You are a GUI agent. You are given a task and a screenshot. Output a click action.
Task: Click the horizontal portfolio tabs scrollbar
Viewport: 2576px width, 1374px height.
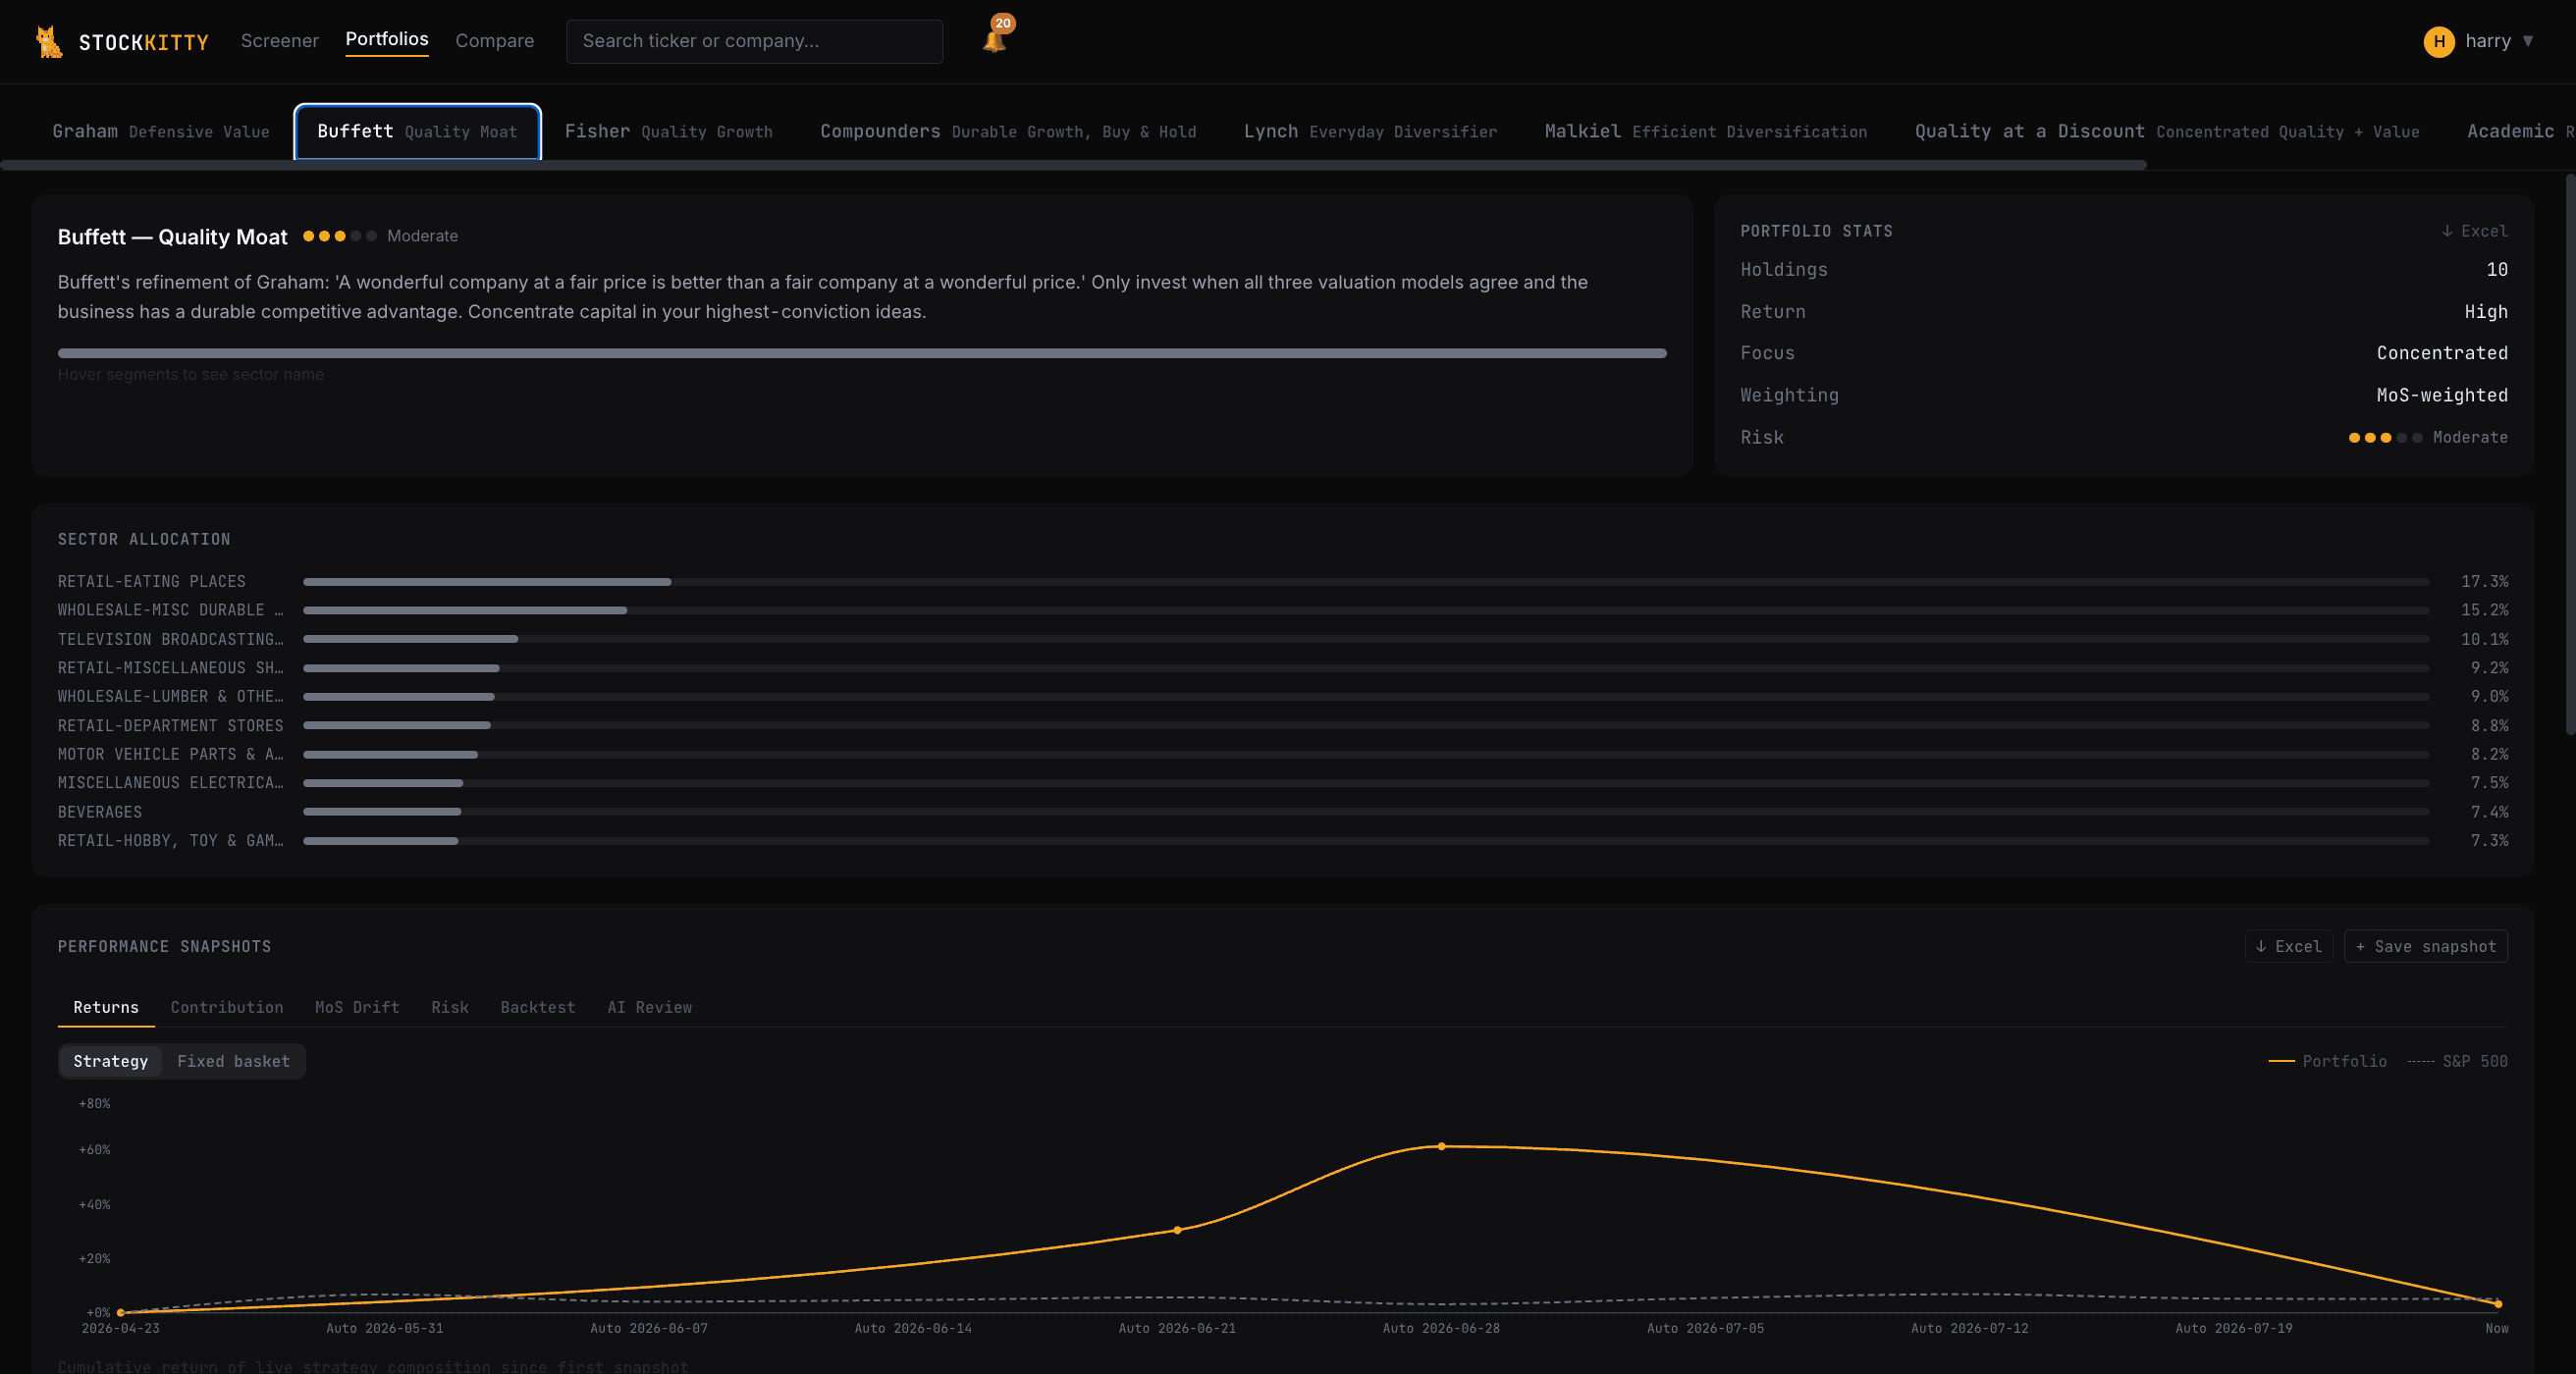1073,165
